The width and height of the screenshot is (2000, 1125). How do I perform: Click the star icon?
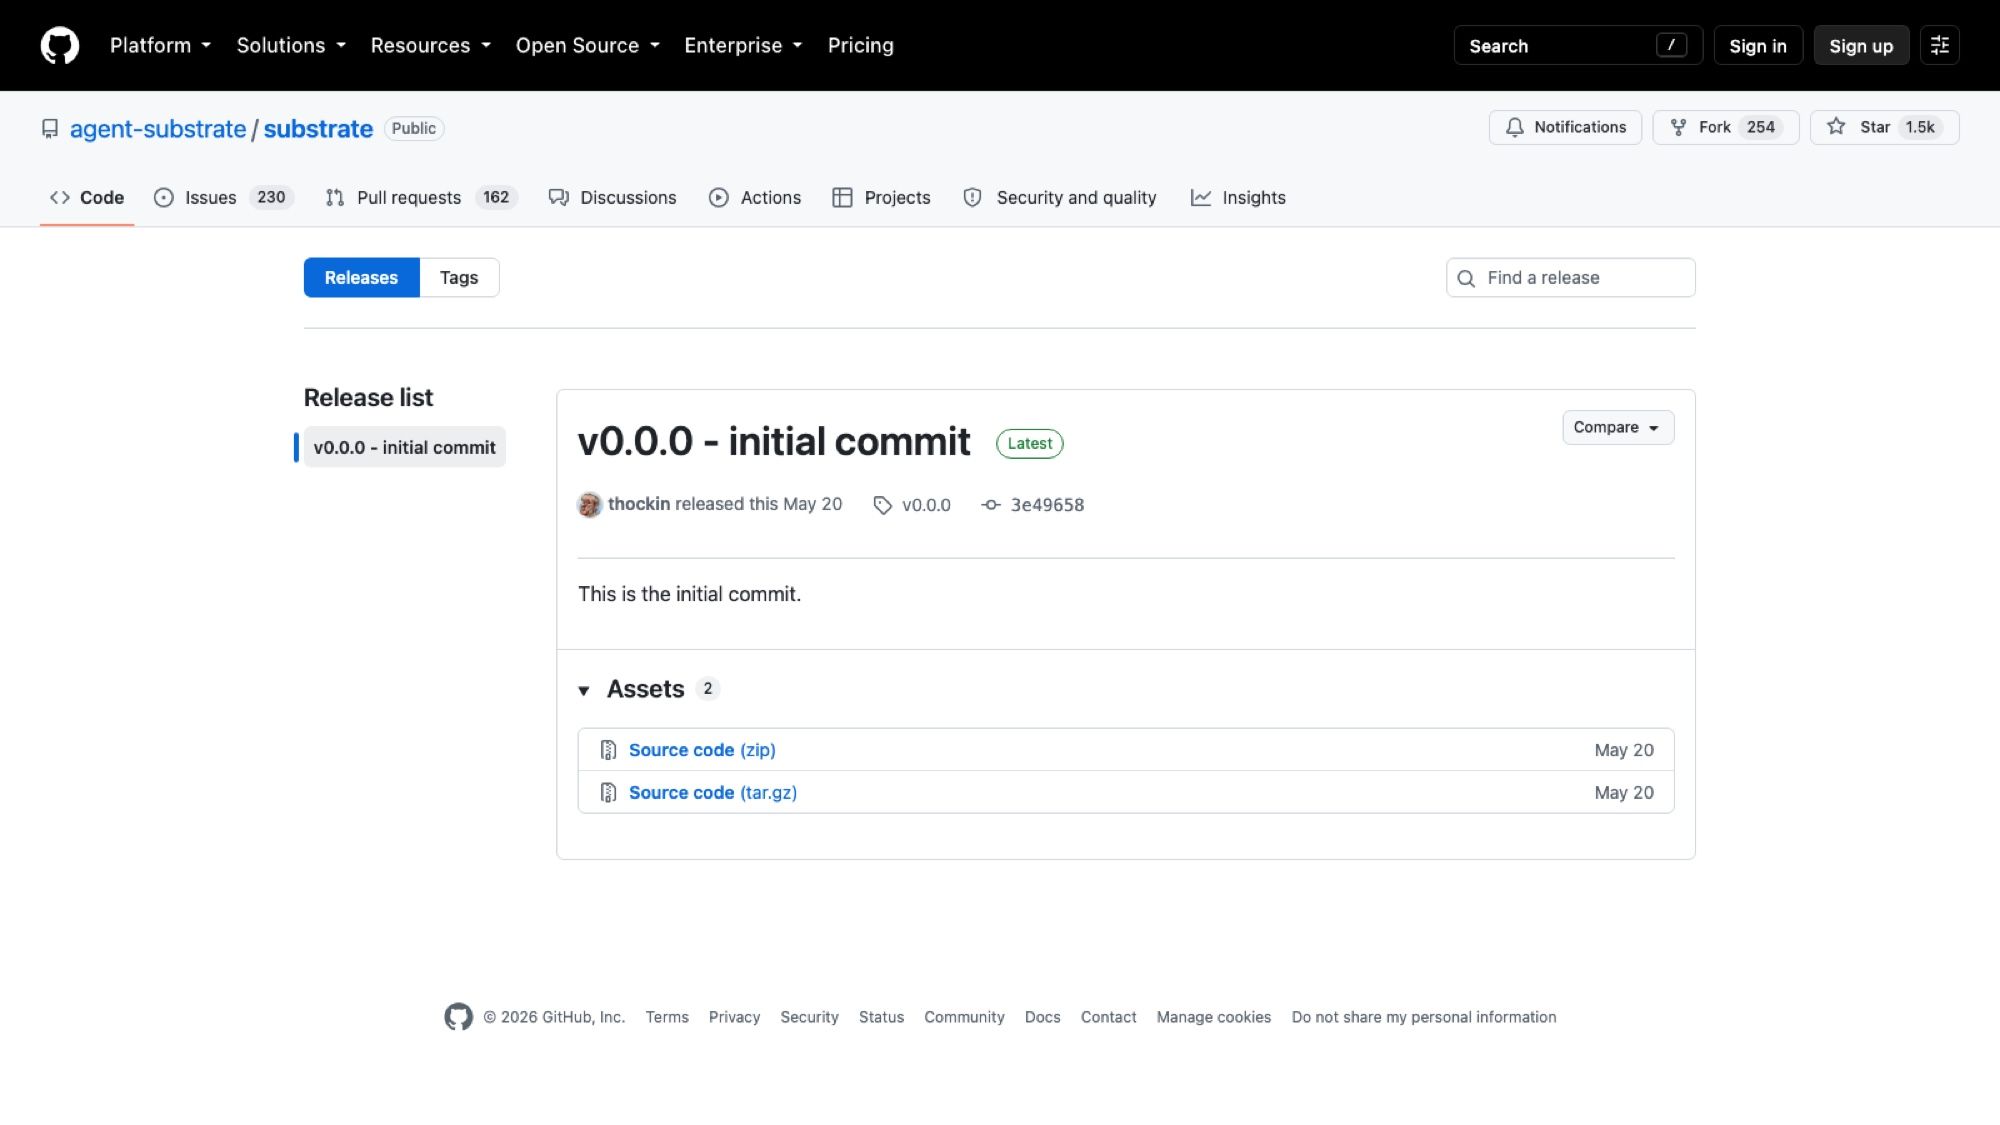[x=1836, y=127]
